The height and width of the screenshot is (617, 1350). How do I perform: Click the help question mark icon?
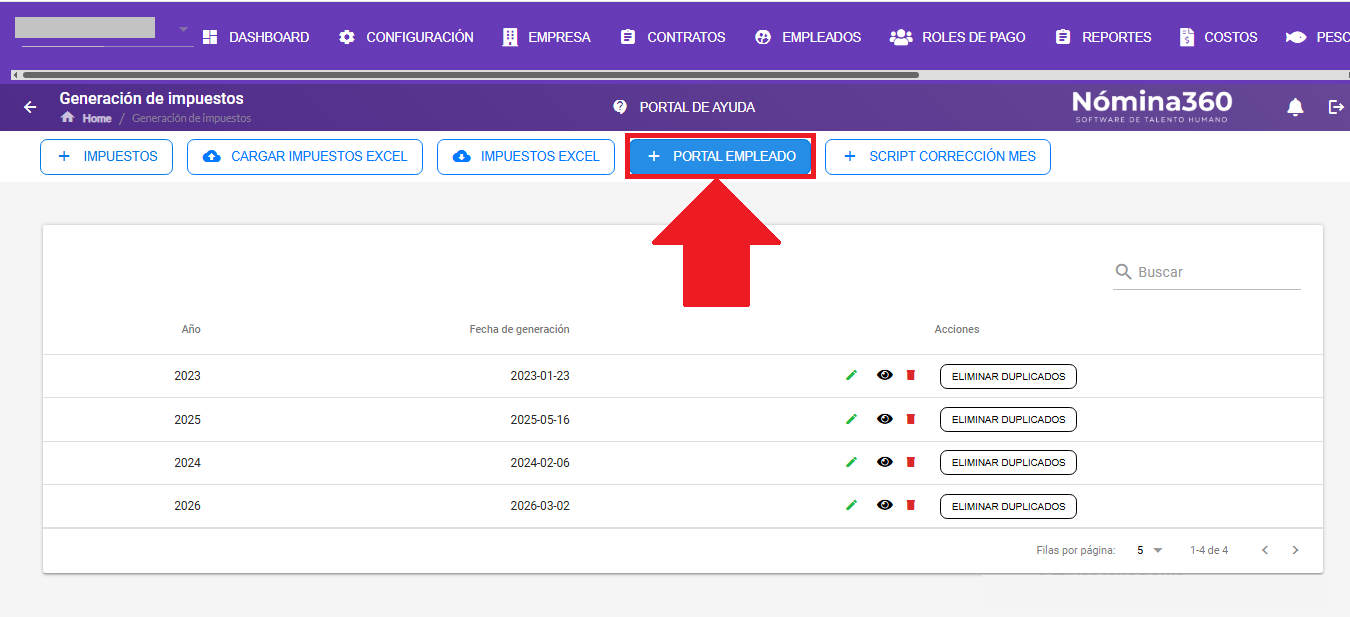pyautogui.click(x=620, y=107)
